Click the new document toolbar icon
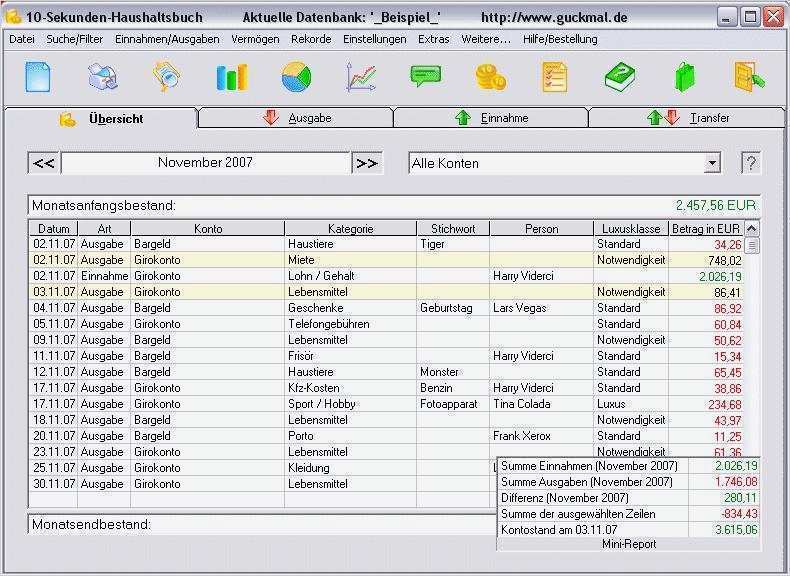Screen dimensions: 790x576 pyautogui.click(x=38, y=77)
